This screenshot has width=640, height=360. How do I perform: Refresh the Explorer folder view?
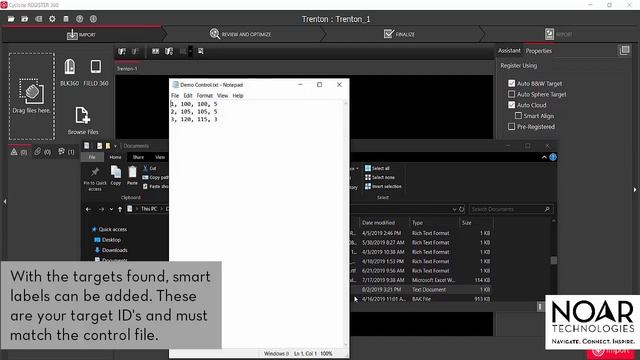pos(462,209)
